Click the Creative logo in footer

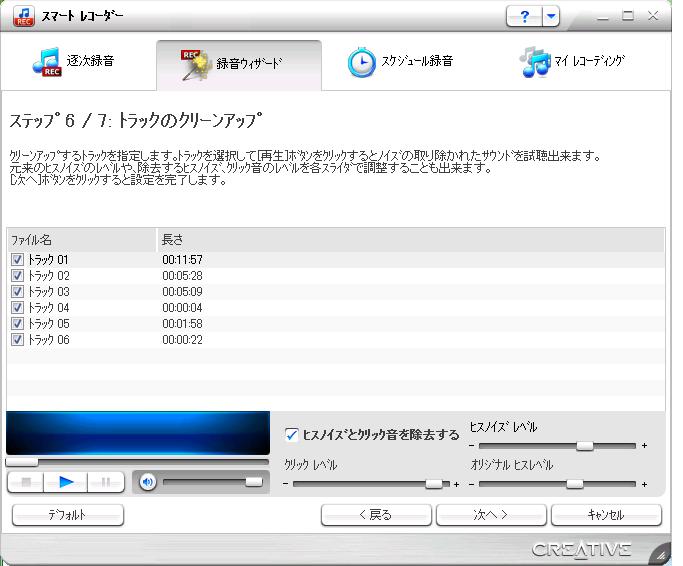581,549
